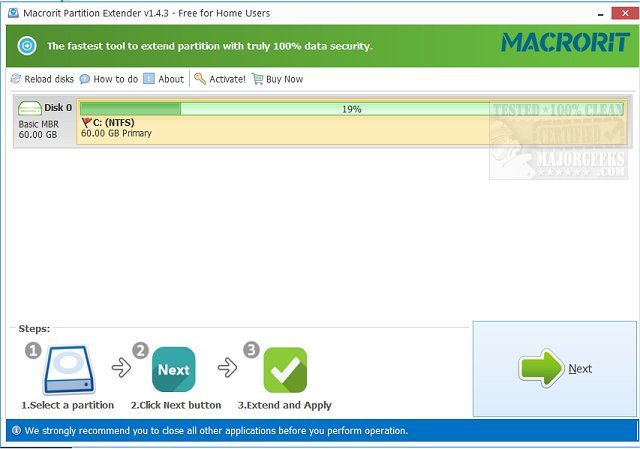Image resolution: width=640 pixels, height=449 pixels.
Task: Select the Buy Now toolbar label
Action: [x=284, y=79]
